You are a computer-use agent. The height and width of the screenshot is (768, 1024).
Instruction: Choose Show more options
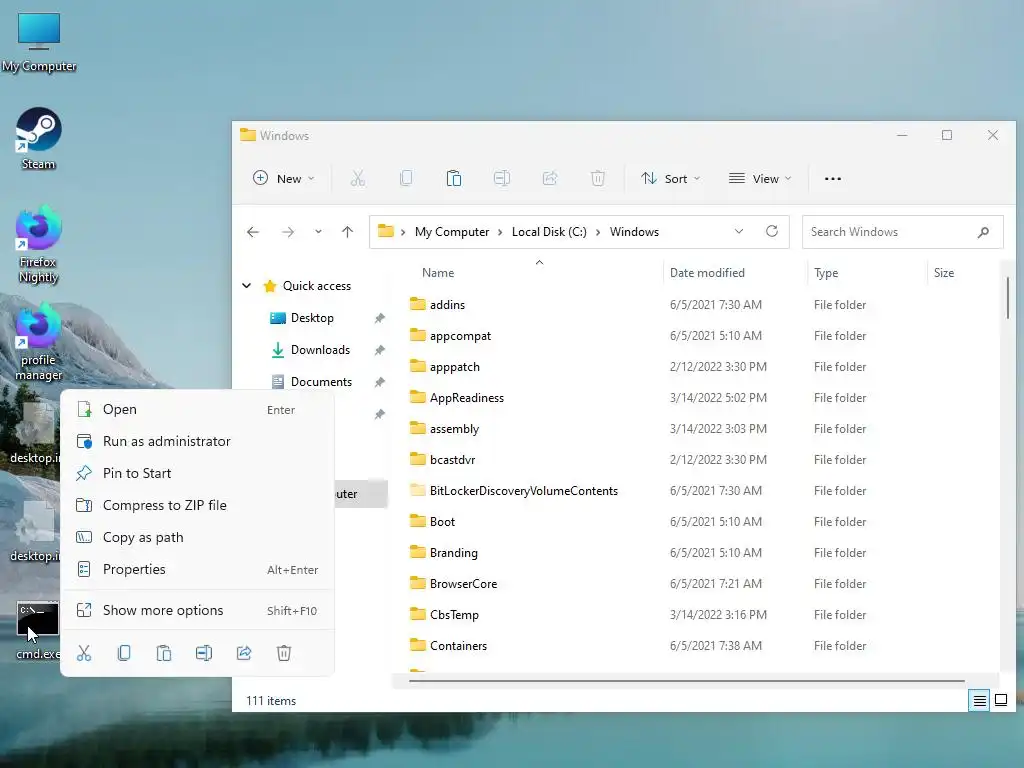point(197,611)
